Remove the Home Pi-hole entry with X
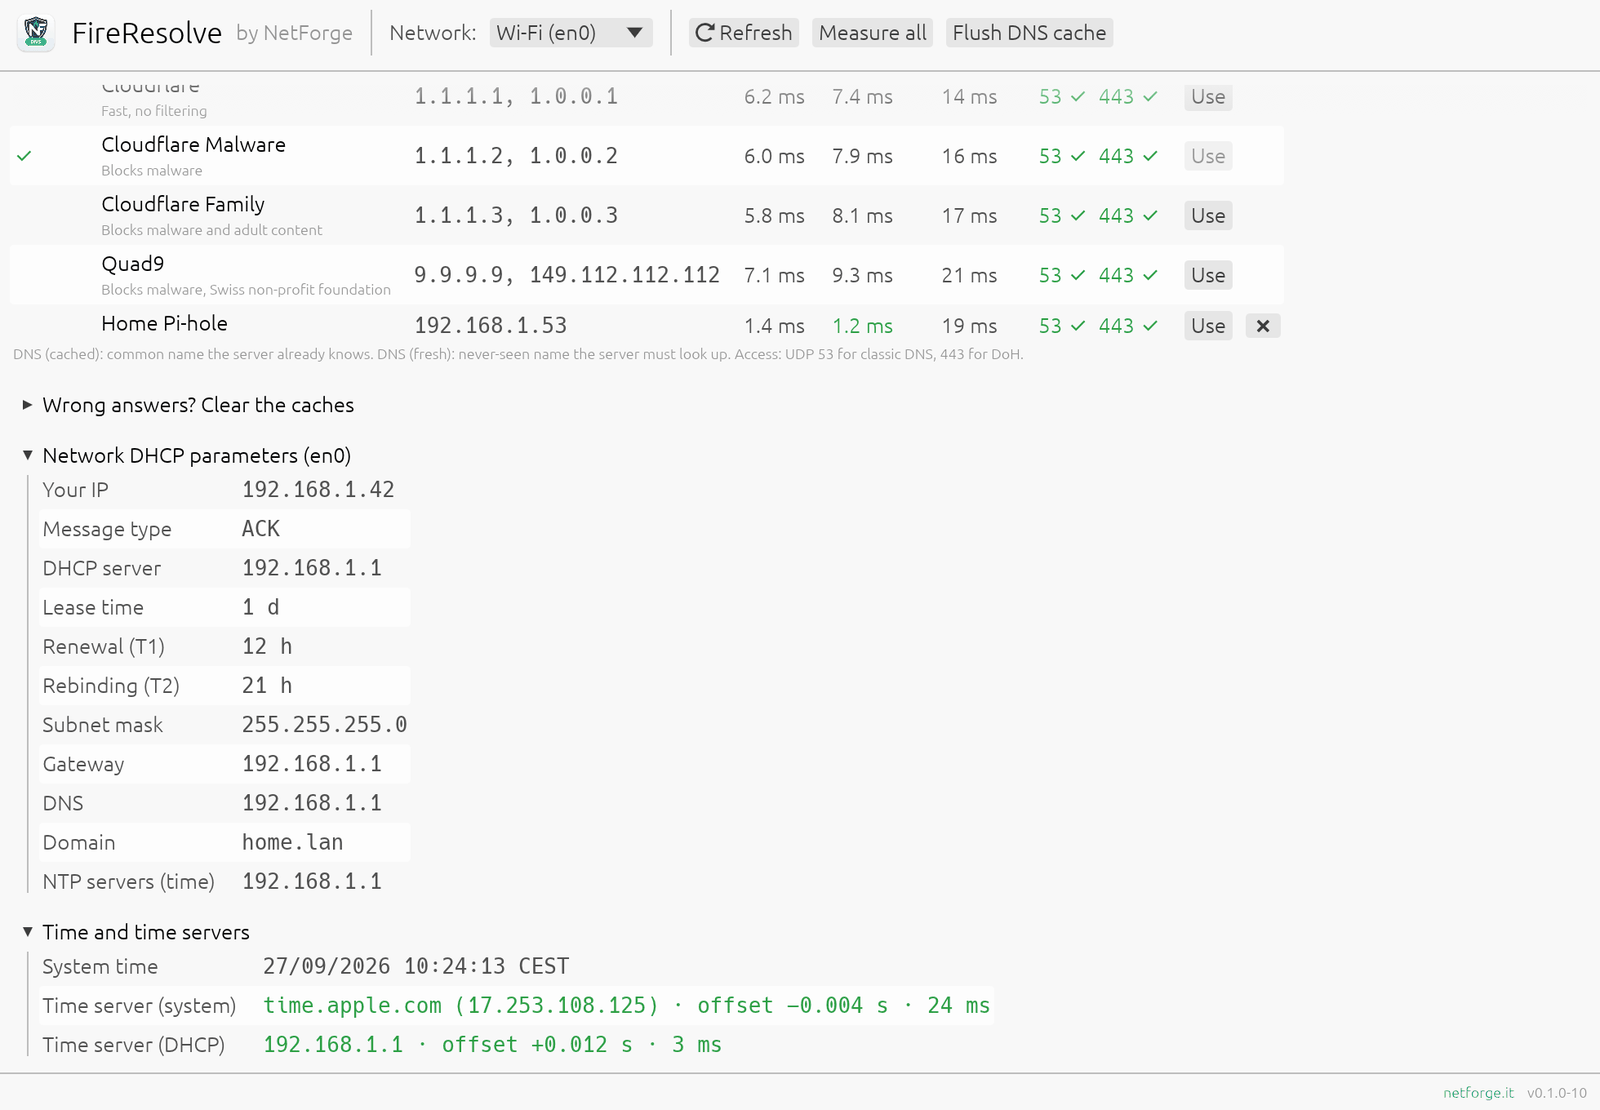This screenshot has width=1600, height=1110. click(1263, 326)
